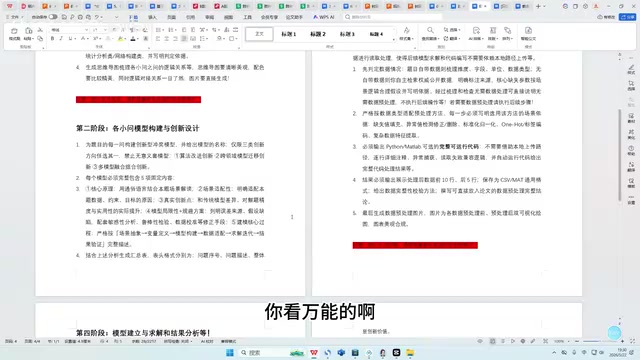Open the References ribbon tab
The image size is (640, 360).
(x=190, y=17)
